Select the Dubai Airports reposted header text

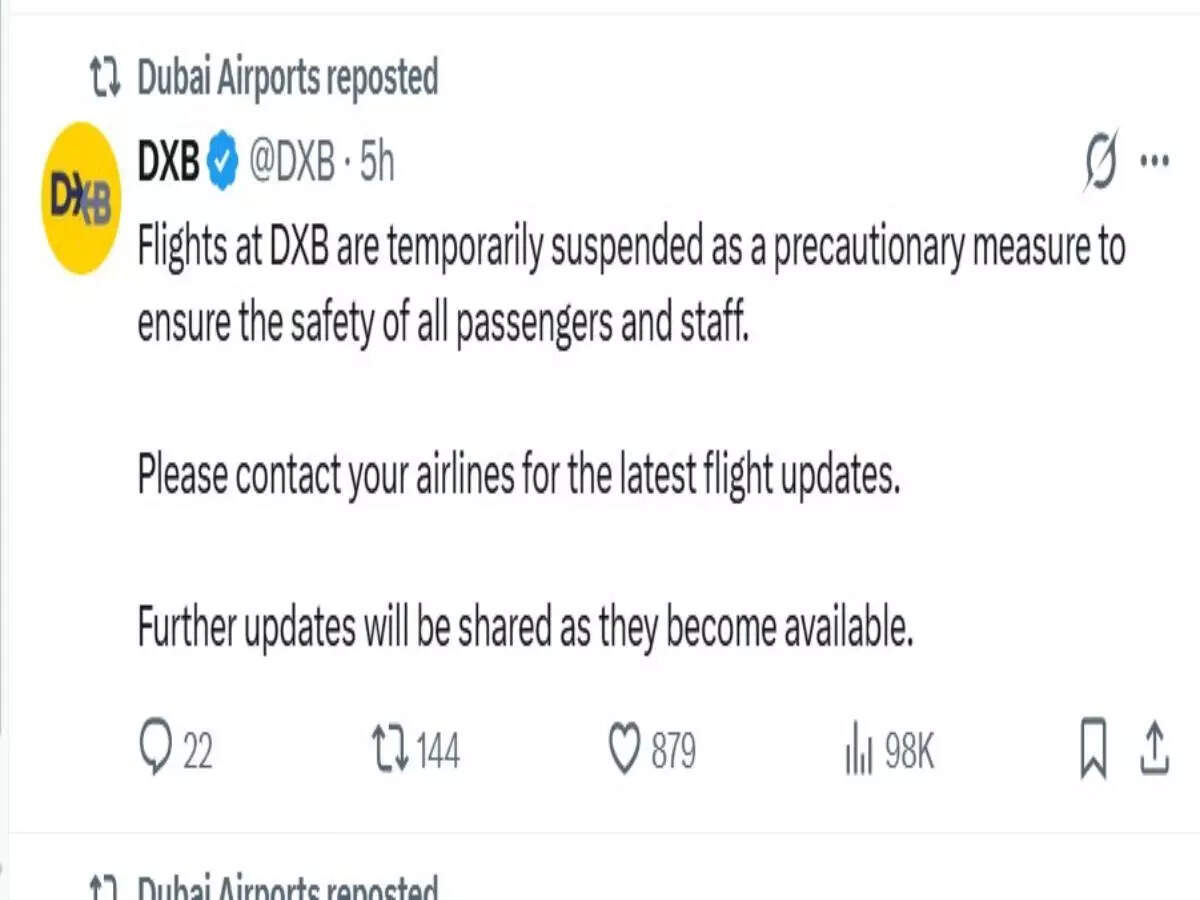(288, 77)
